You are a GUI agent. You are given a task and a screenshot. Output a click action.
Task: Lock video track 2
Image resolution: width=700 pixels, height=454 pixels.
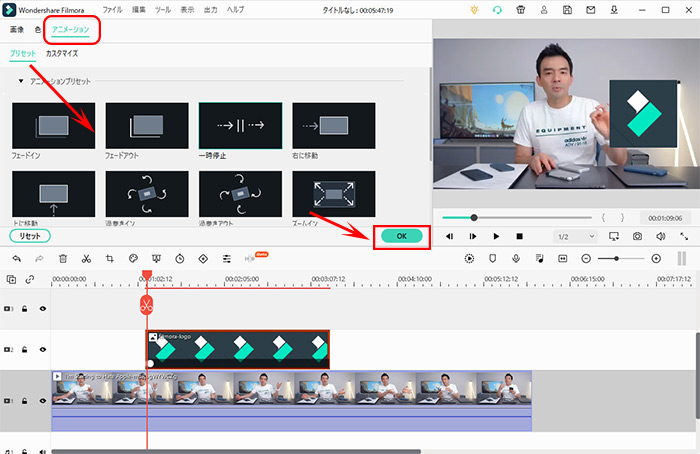click(x=25, y=350)
